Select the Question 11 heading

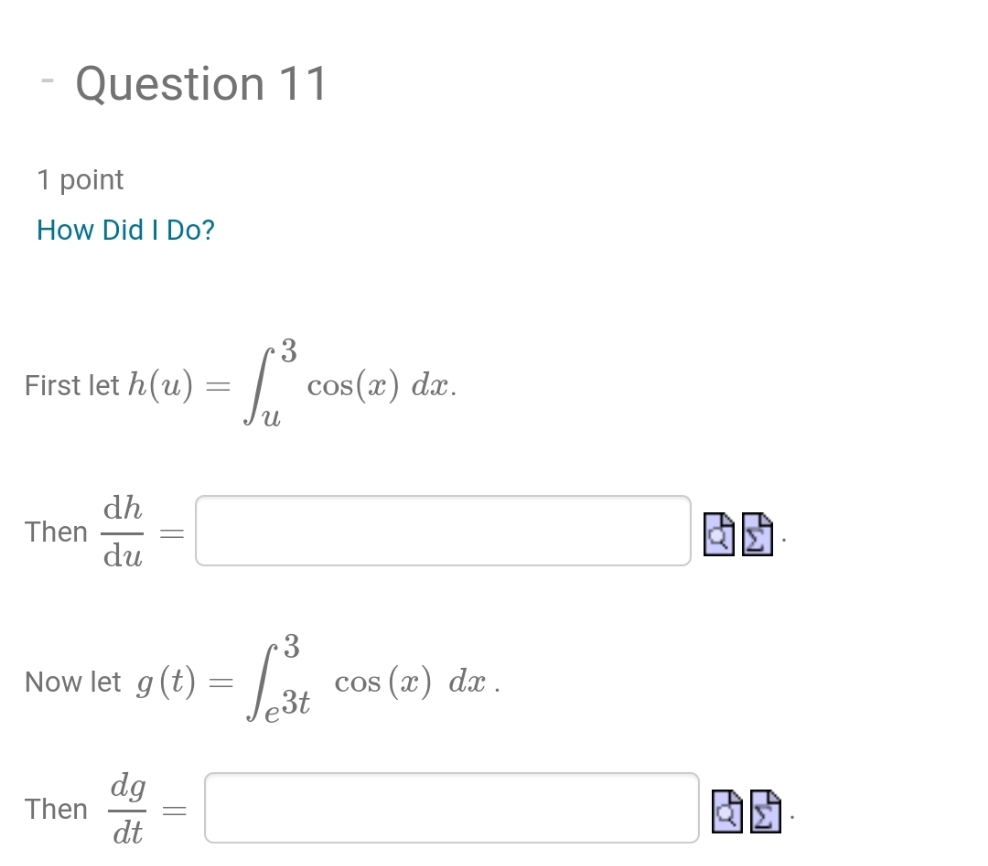[x=200, y=84]
